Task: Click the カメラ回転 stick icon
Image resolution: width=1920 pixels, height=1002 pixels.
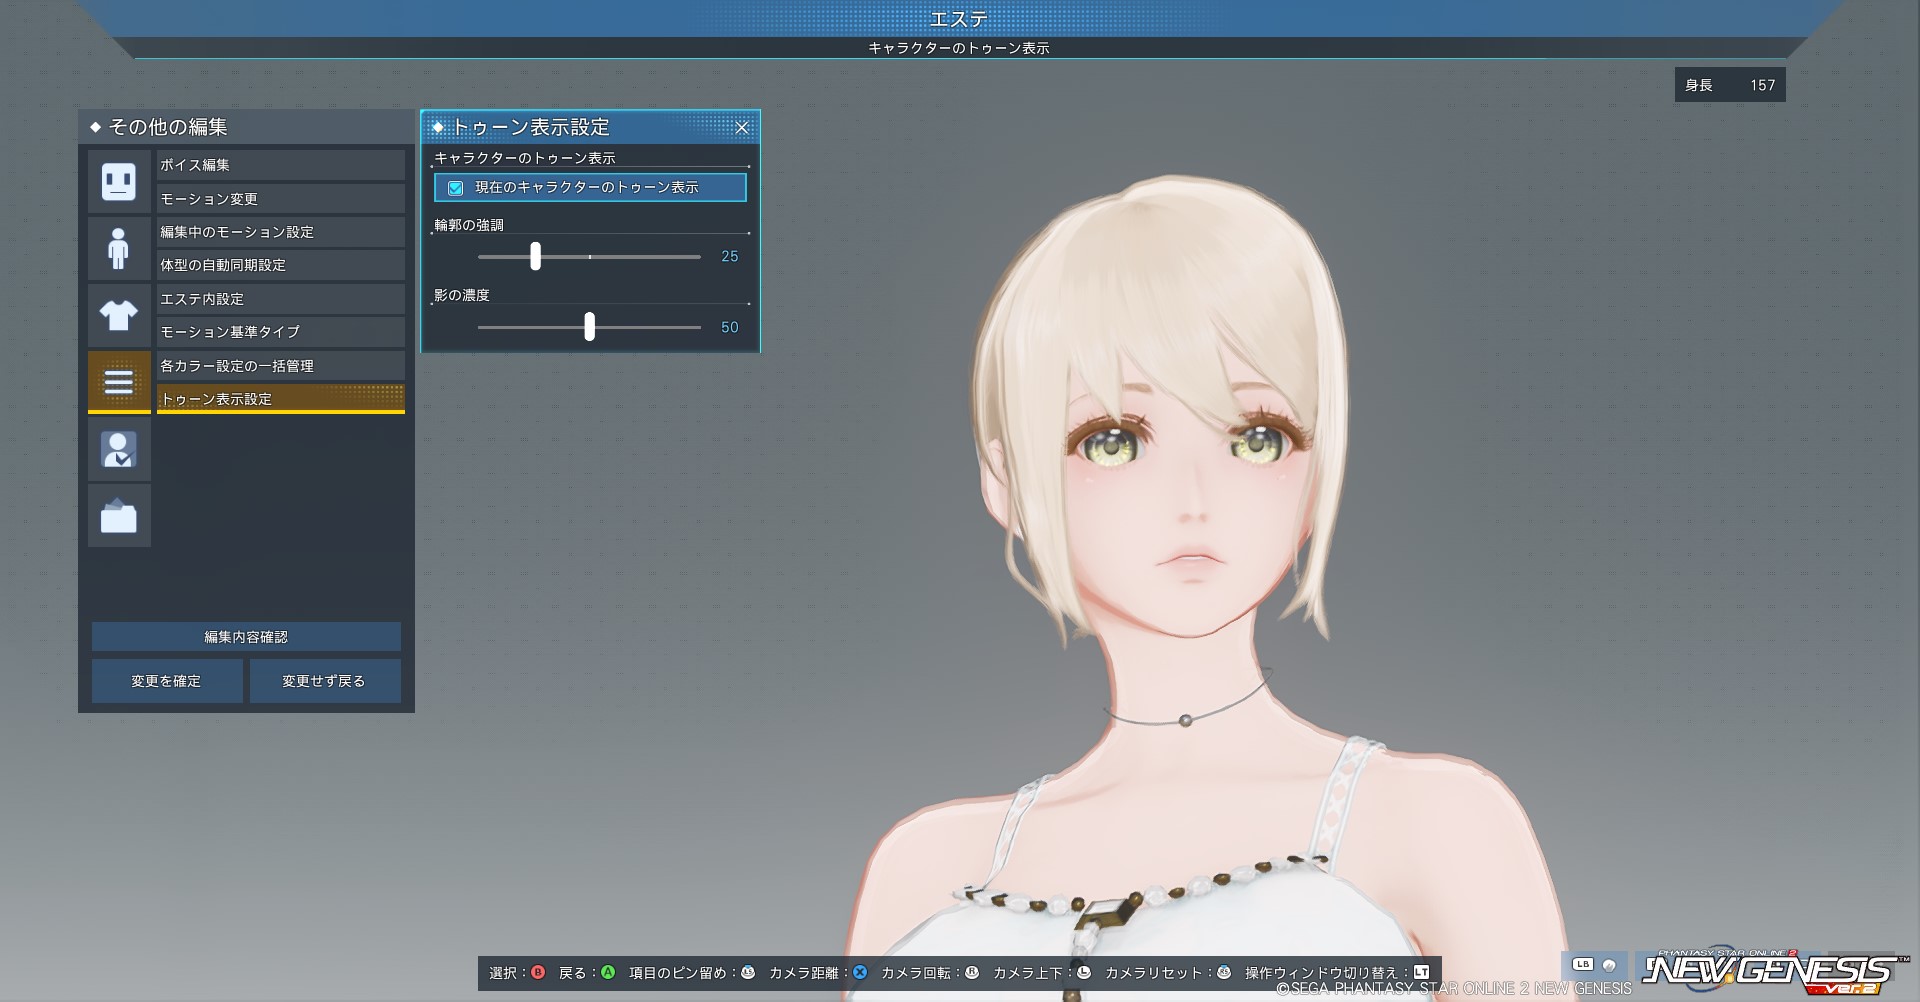Action: [x=972, y=972]
